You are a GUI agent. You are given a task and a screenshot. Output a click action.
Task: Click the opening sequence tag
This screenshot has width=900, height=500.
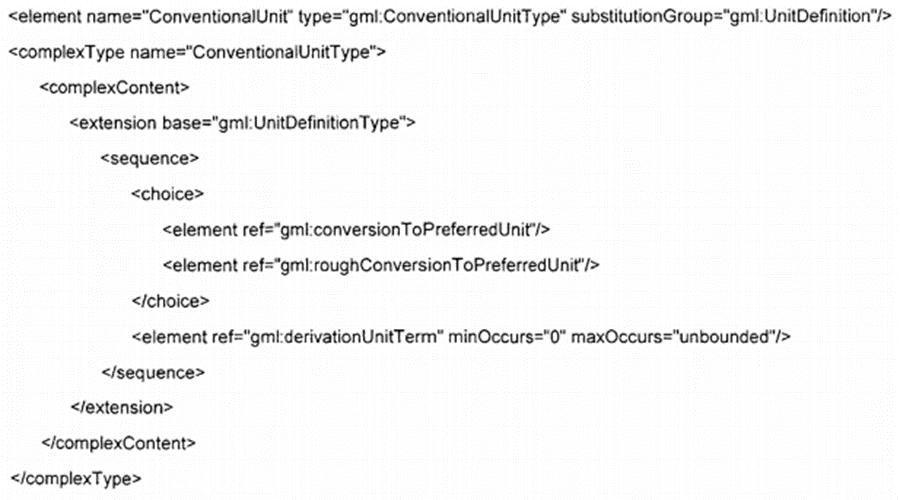click(150, 158)
